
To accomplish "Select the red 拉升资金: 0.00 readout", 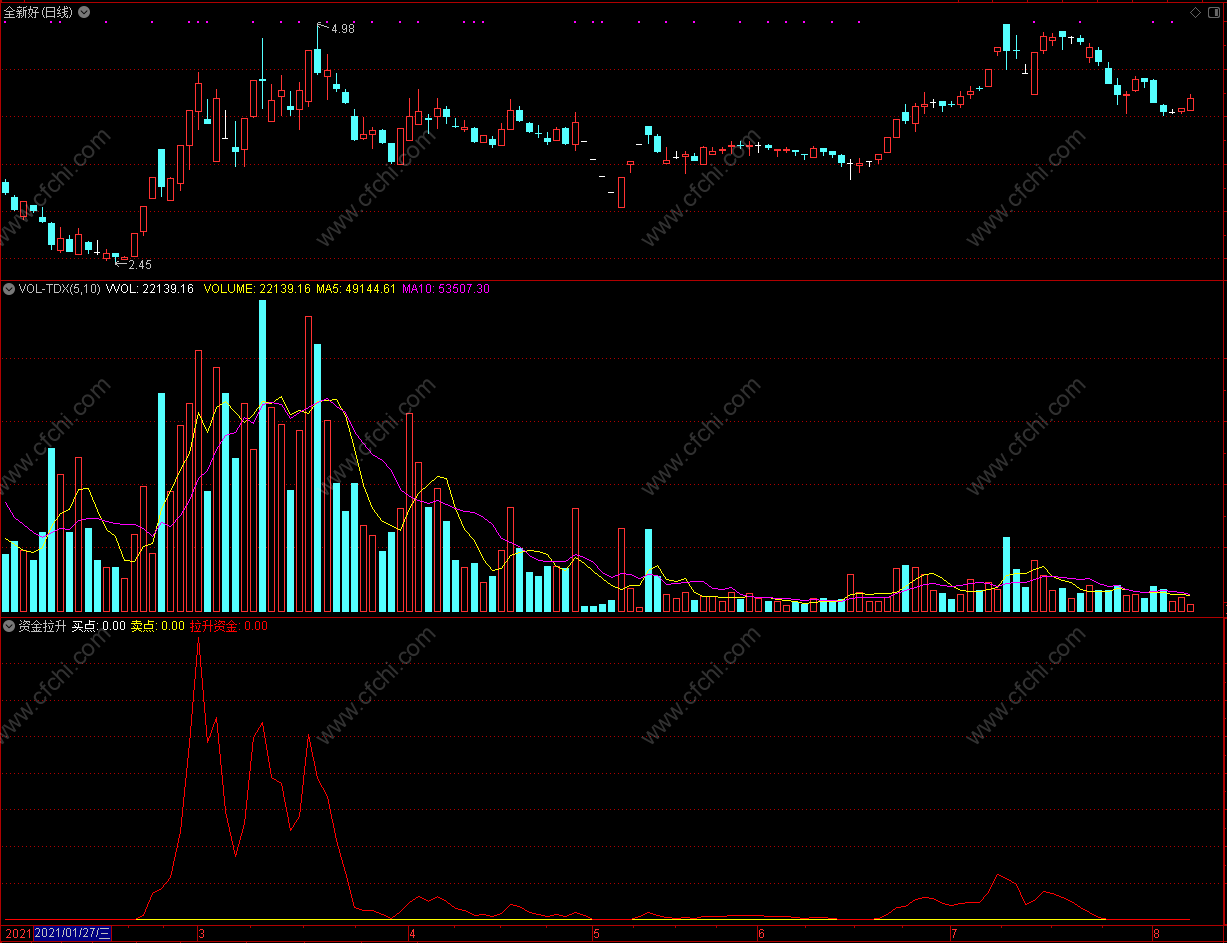I will (229, 626).
